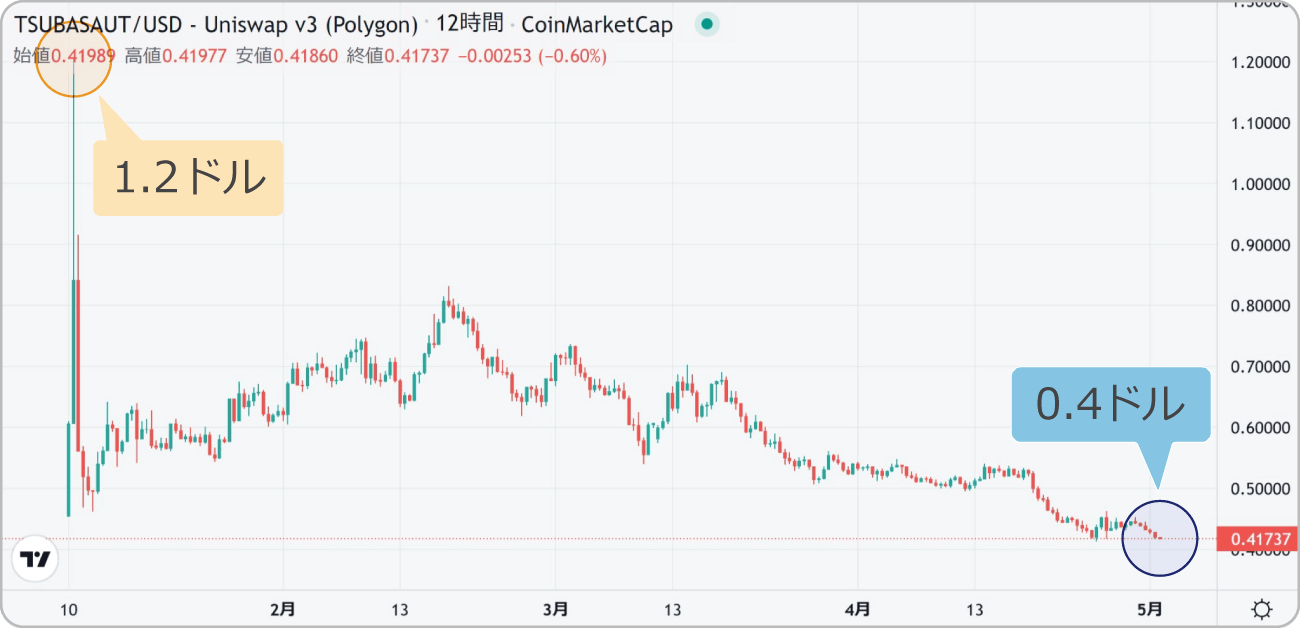Viewport: 1300px width, 628px height.
Task: Click the 0.70000 price axis label
Action: pyautogui.click(x=1261, y=367)
